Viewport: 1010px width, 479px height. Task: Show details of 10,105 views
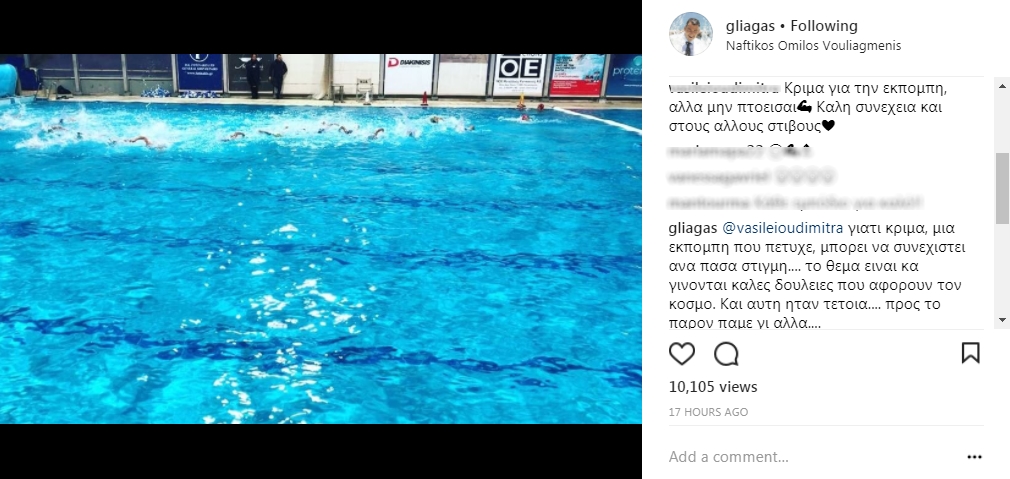(712, 387)
